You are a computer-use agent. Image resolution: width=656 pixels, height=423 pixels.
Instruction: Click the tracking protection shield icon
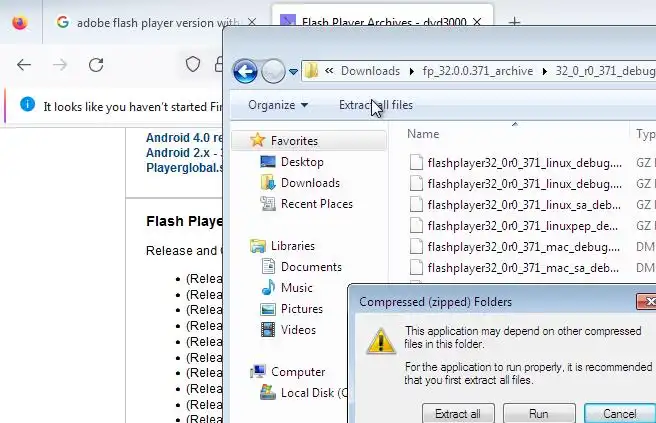193,64
